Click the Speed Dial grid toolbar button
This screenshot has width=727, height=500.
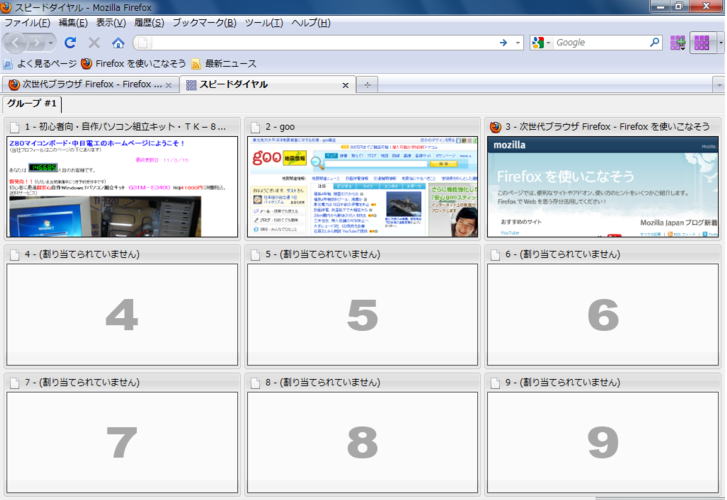[x=701, y=43]
